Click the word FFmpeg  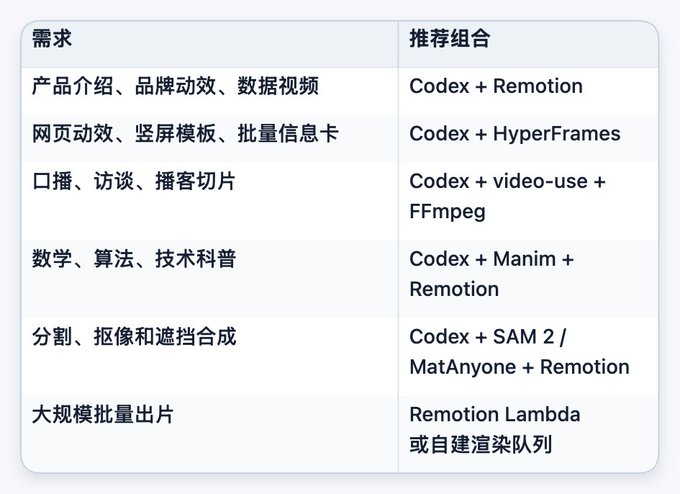(x=447, y=212)
